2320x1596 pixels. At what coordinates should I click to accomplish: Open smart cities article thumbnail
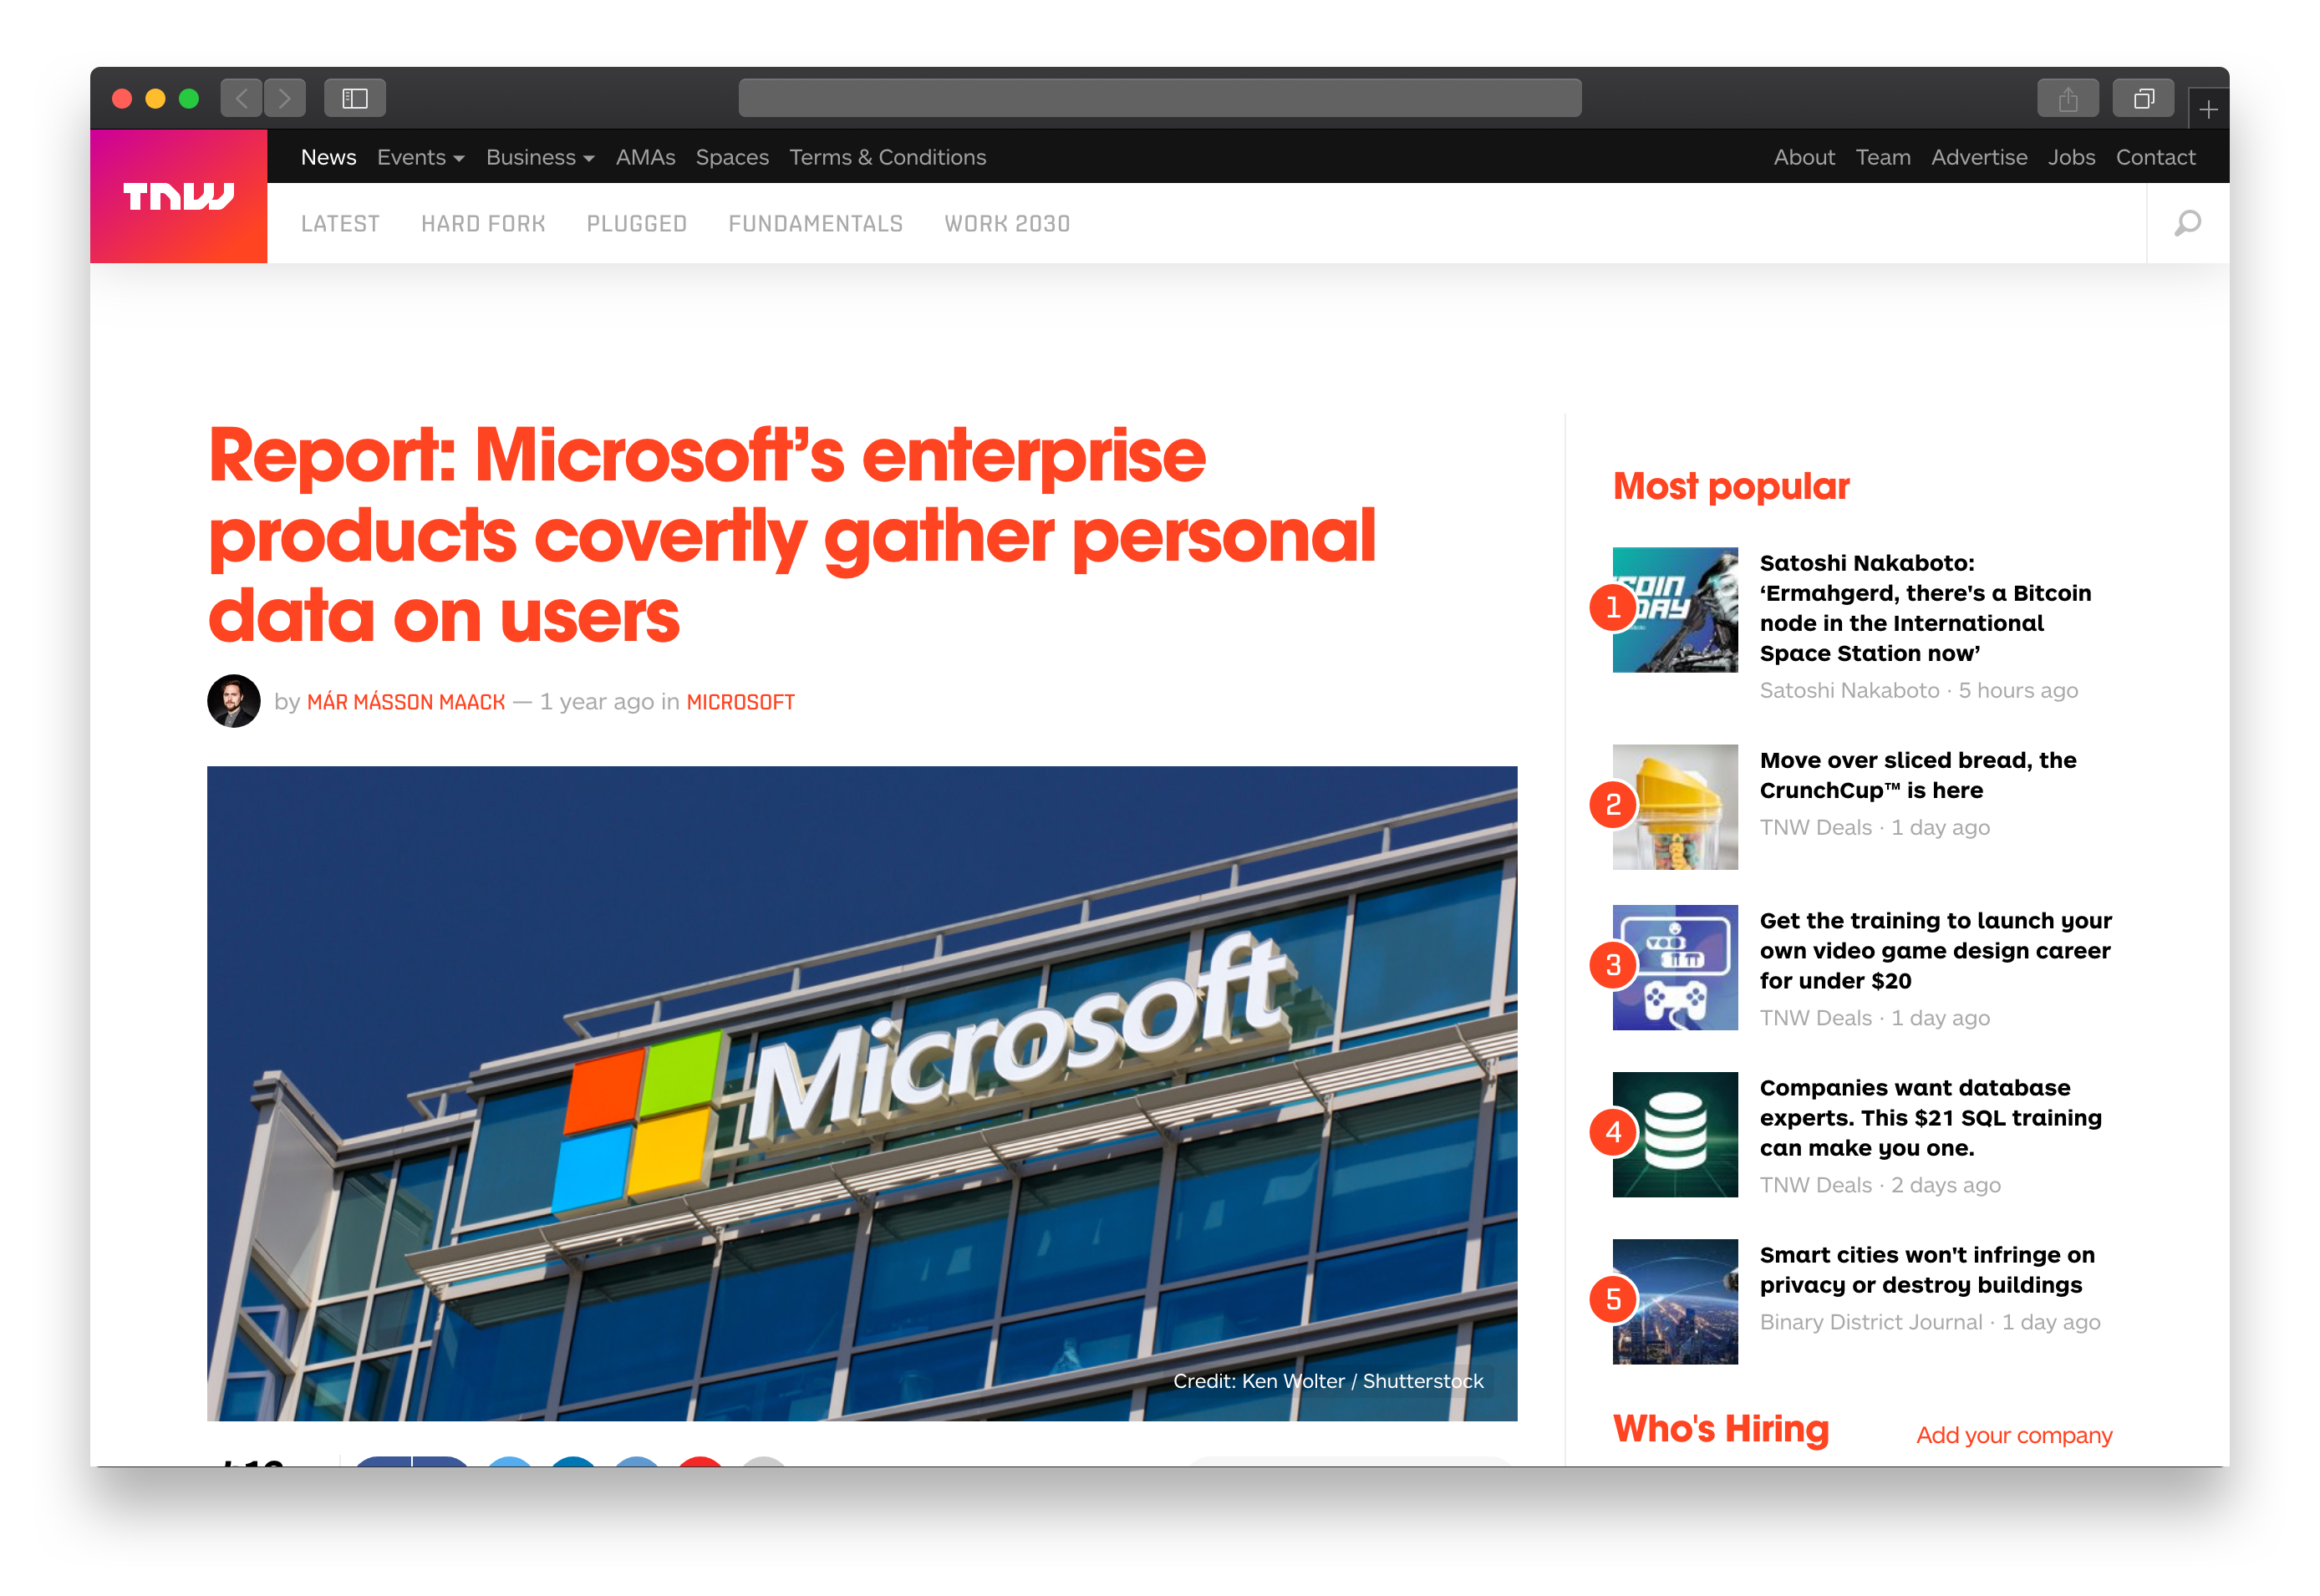click(x=1675, y=1301)
